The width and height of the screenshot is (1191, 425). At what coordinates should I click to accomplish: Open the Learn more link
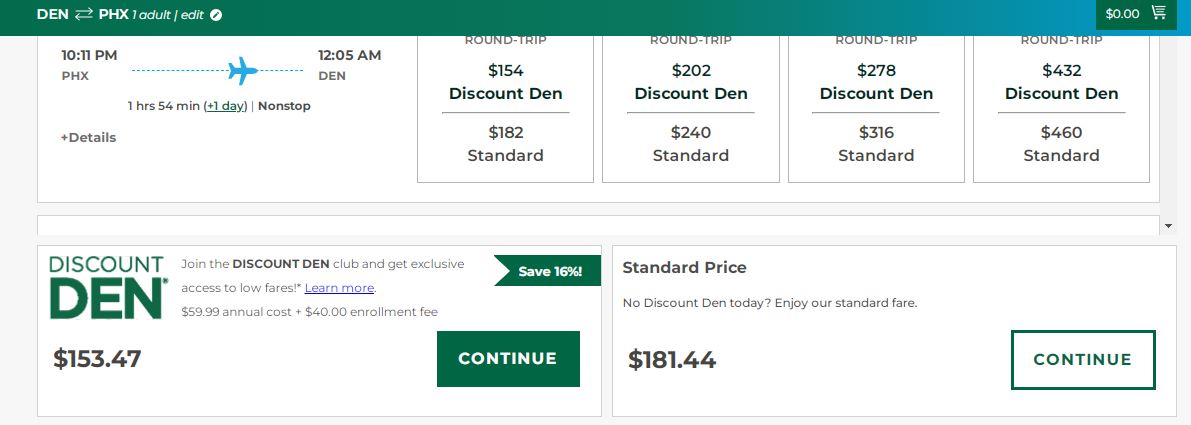(x=339, y=288)
